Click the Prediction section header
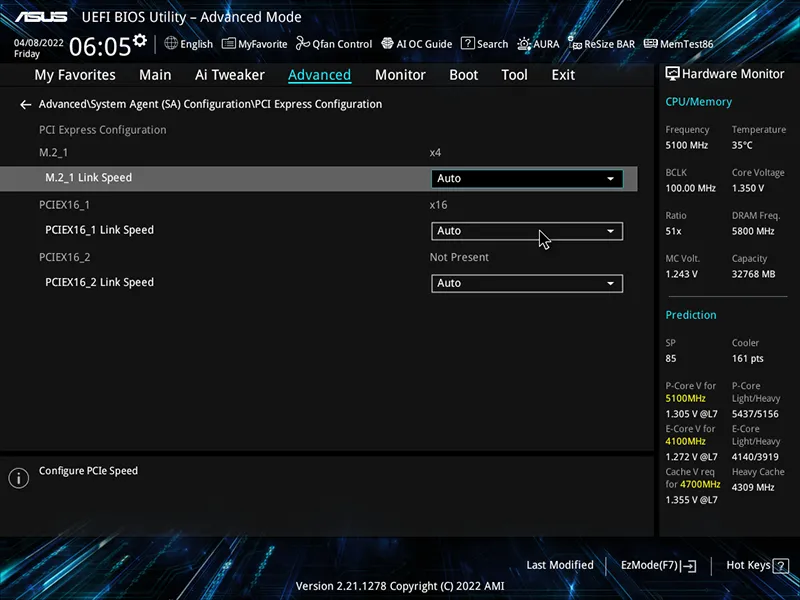800x600 pixels. [691, 315]
